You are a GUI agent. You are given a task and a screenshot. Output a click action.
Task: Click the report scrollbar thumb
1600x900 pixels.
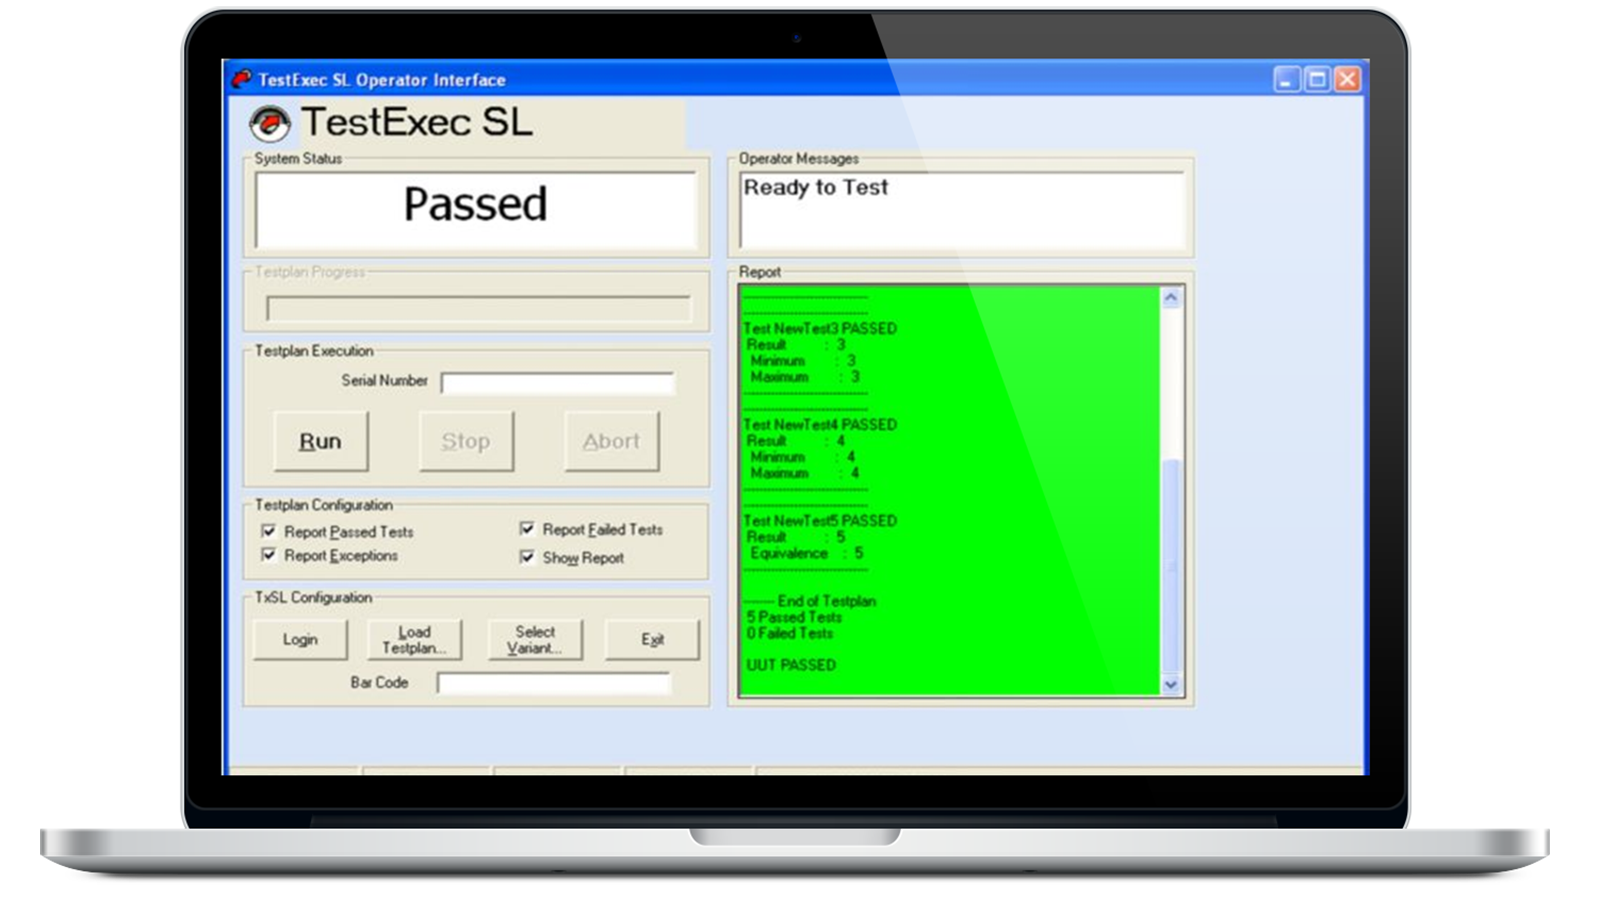click(x=1171, y=566)
